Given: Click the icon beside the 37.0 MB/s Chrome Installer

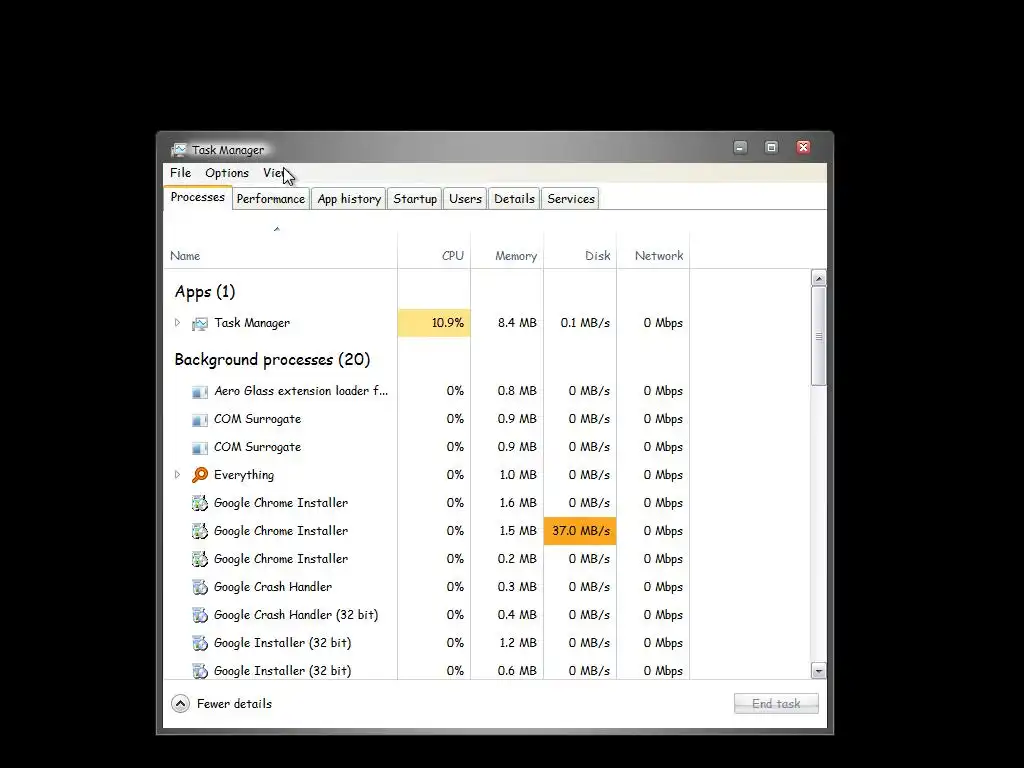Looking at the screenshot, I should [x=199, y=531].
